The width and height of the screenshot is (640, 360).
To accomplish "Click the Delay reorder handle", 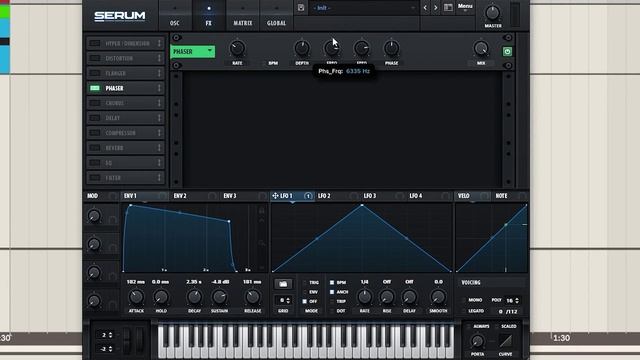I will [159, 118].
